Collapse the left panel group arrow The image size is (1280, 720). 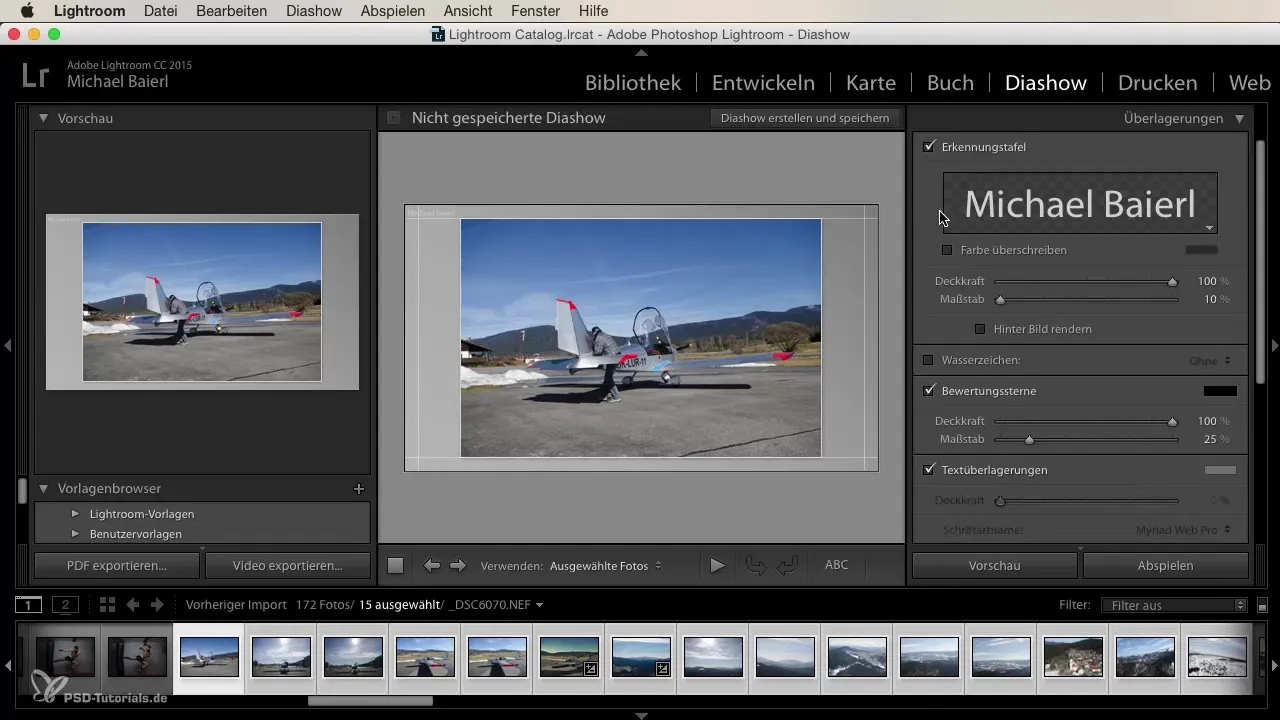click(7, 345)
